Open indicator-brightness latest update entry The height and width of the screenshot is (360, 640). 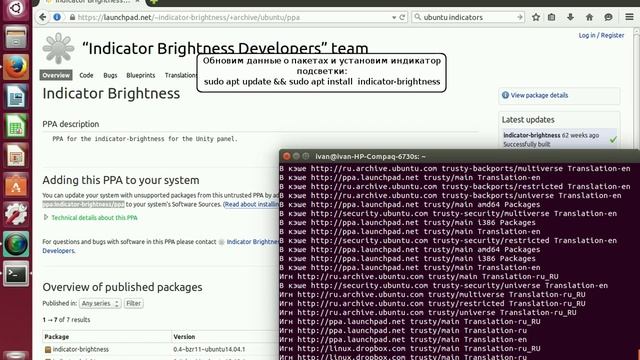[531, 135]
